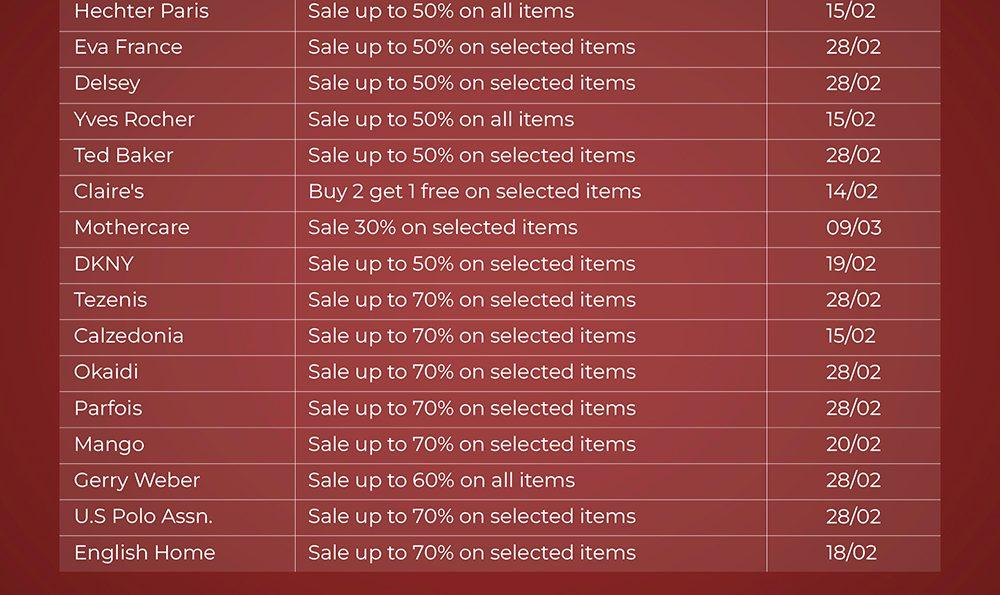Click the Mothercare brand name
1000x595 pixels.
(131, 227)
